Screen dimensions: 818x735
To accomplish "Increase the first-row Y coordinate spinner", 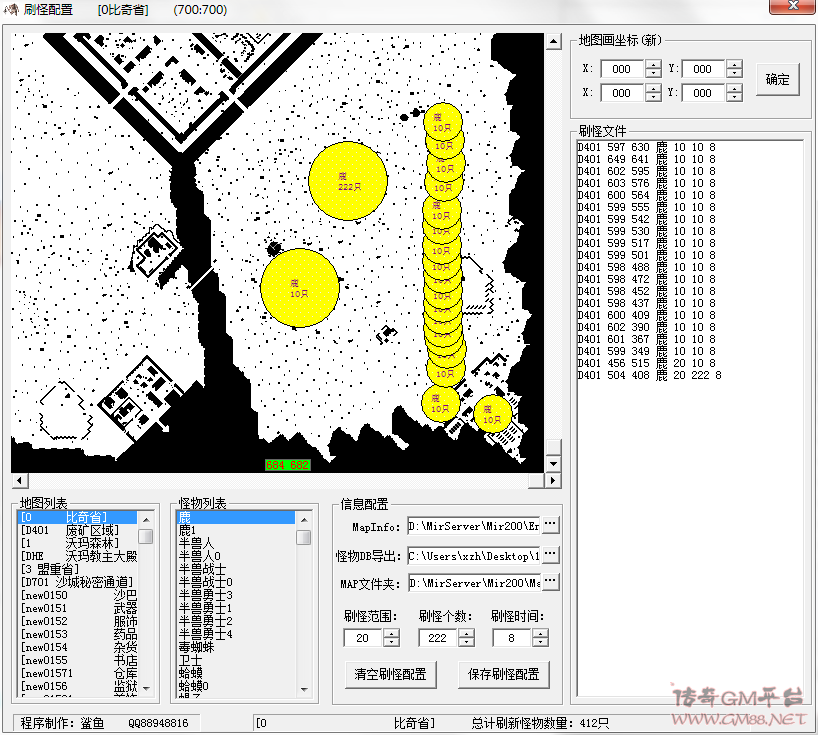I will pos(734,65).
